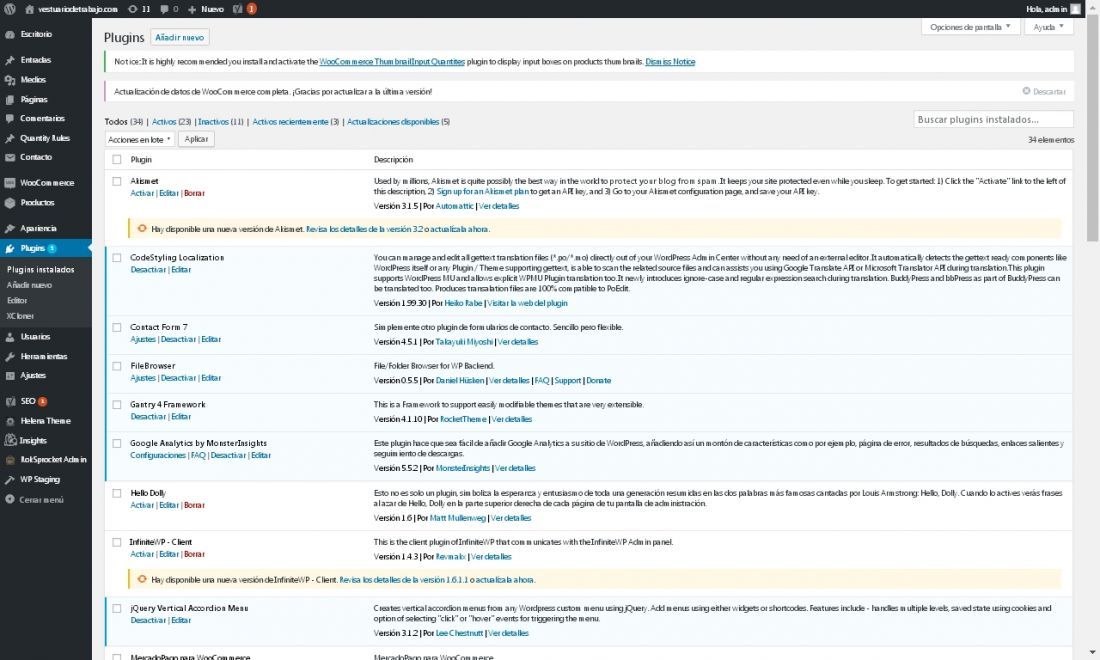Viewport: 1100px width, 660px height.
Task: Open the XCloner submenu item
Action: pyautogui.click(x=20, y=316)
